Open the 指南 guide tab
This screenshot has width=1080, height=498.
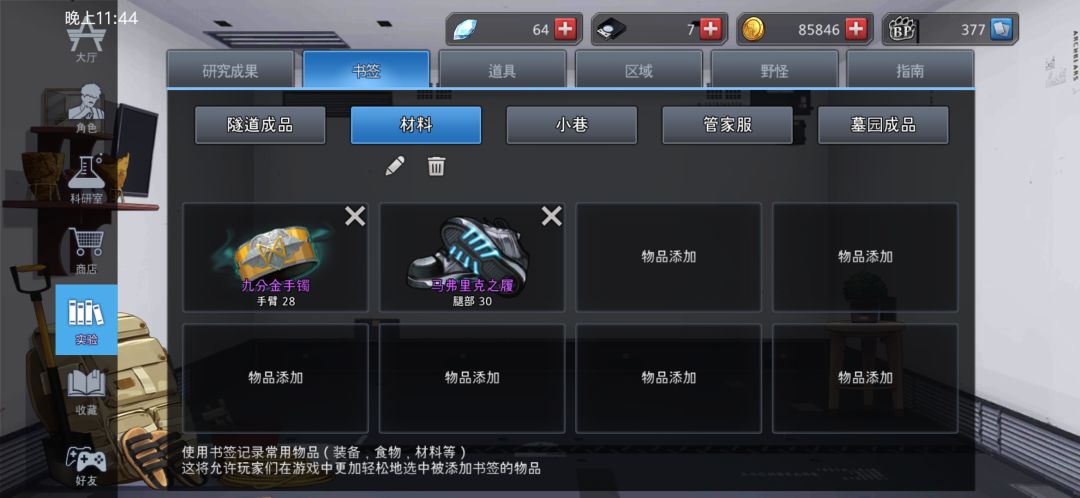pyautogui.click(x=910, y=70)
